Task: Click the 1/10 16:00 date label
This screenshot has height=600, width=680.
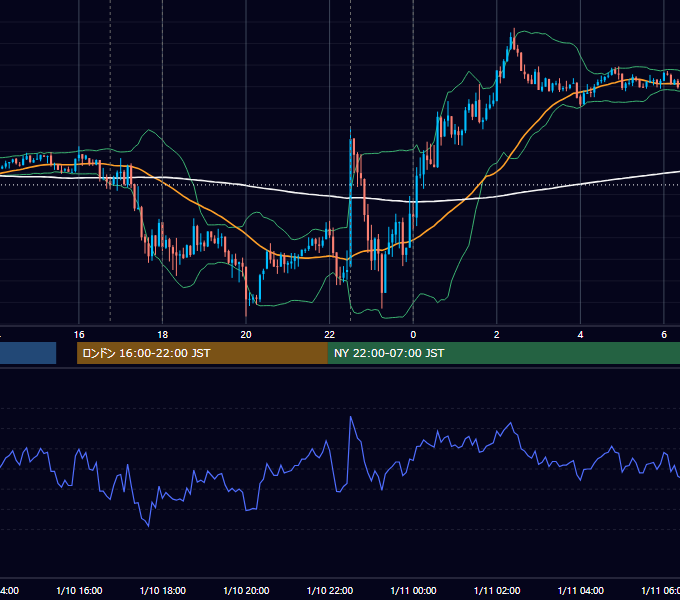Action: (79, 591)
